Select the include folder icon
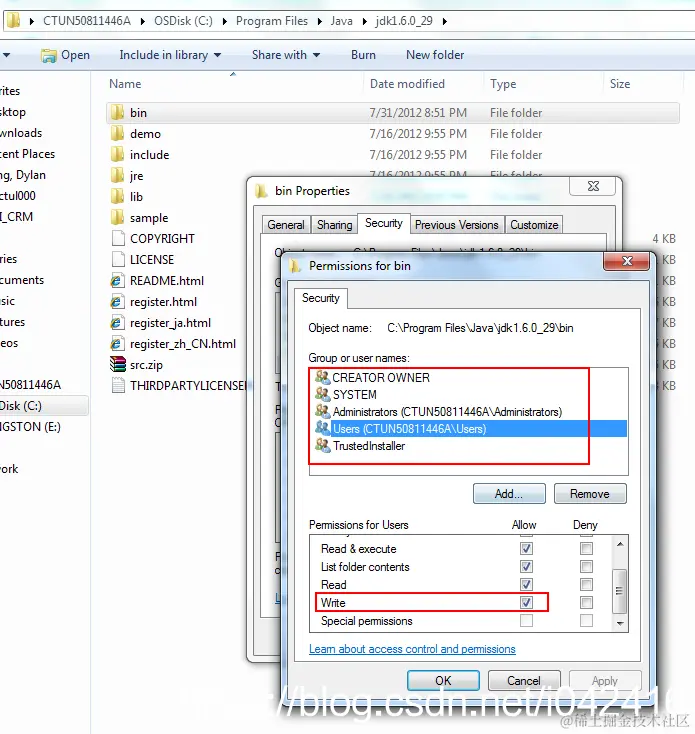This screenshot has height=734, width=695. coord(117,155)
